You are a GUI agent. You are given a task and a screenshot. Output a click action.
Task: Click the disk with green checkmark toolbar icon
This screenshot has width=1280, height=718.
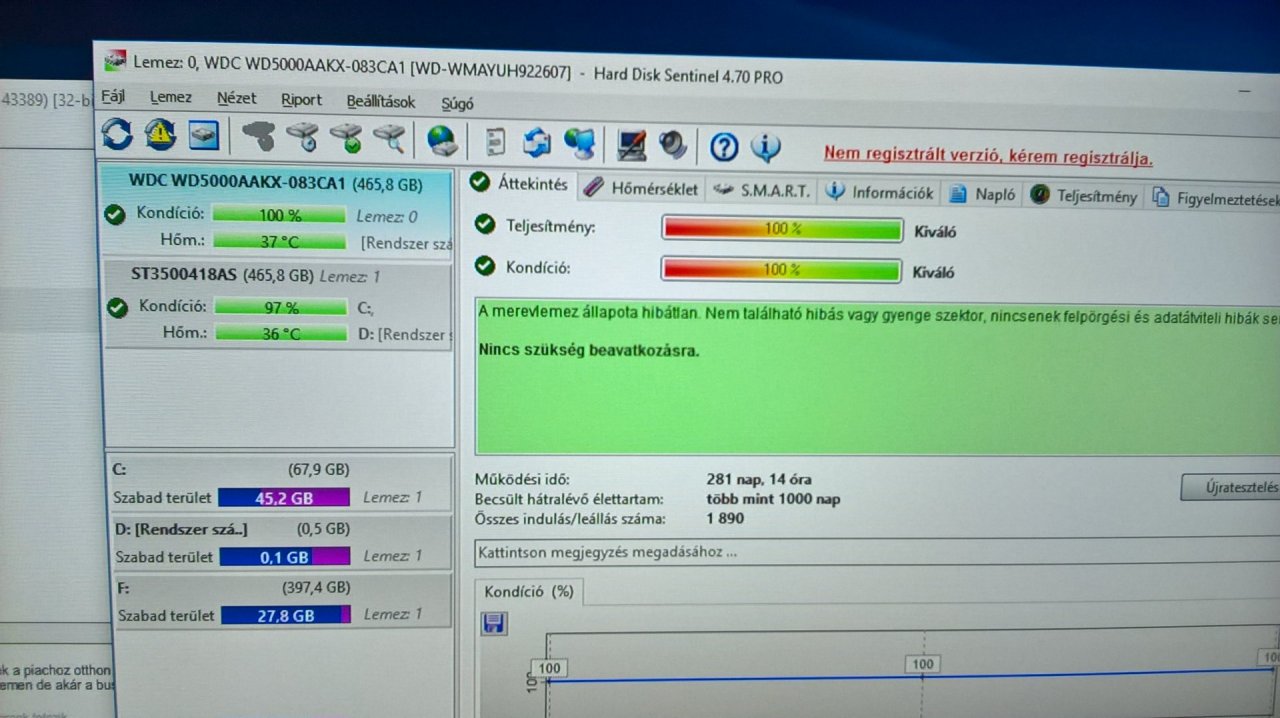(x=346, y=139)
